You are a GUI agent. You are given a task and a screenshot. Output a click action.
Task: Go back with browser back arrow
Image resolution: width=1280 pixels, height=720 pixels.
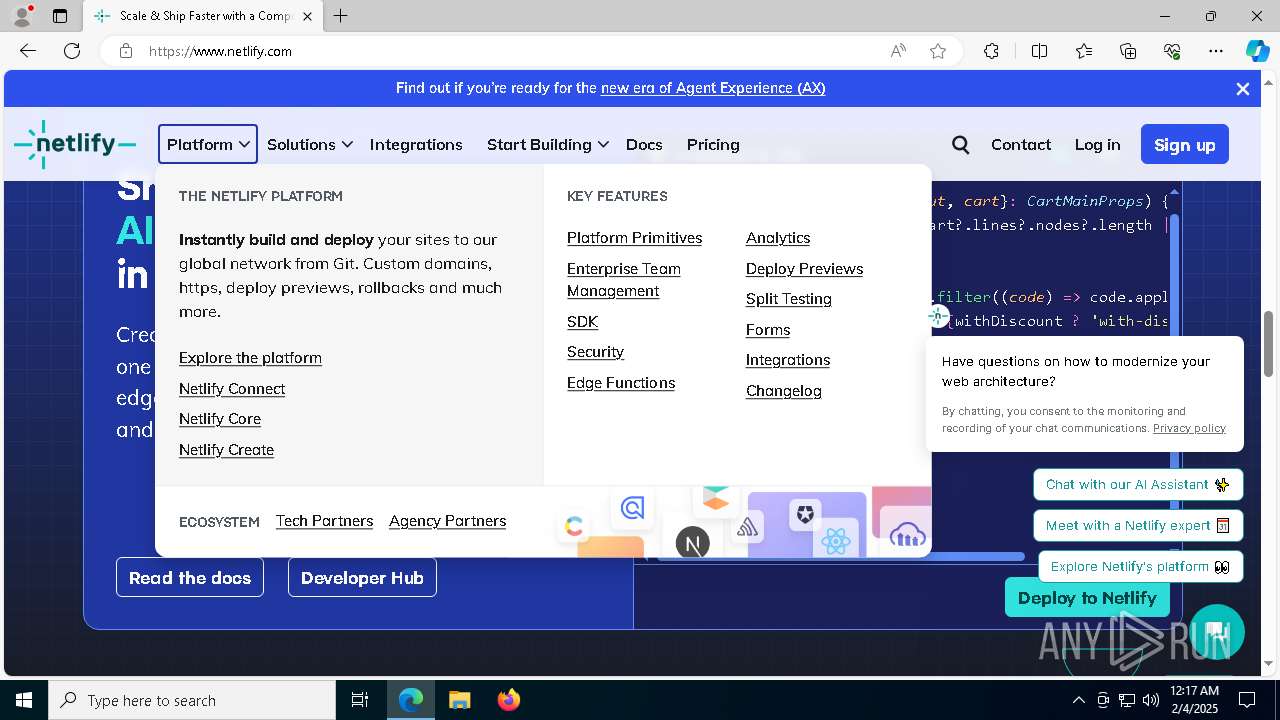tap(28, 51)
